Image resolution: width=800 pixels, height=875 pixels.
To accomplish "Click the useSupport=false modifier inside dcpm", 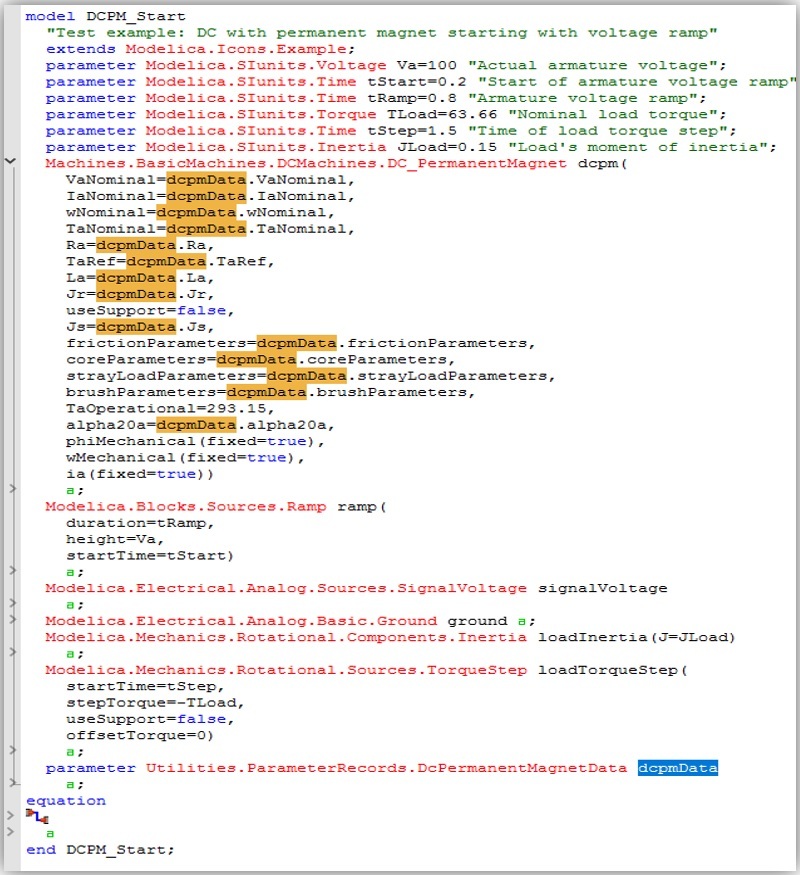I will (146, 310).
